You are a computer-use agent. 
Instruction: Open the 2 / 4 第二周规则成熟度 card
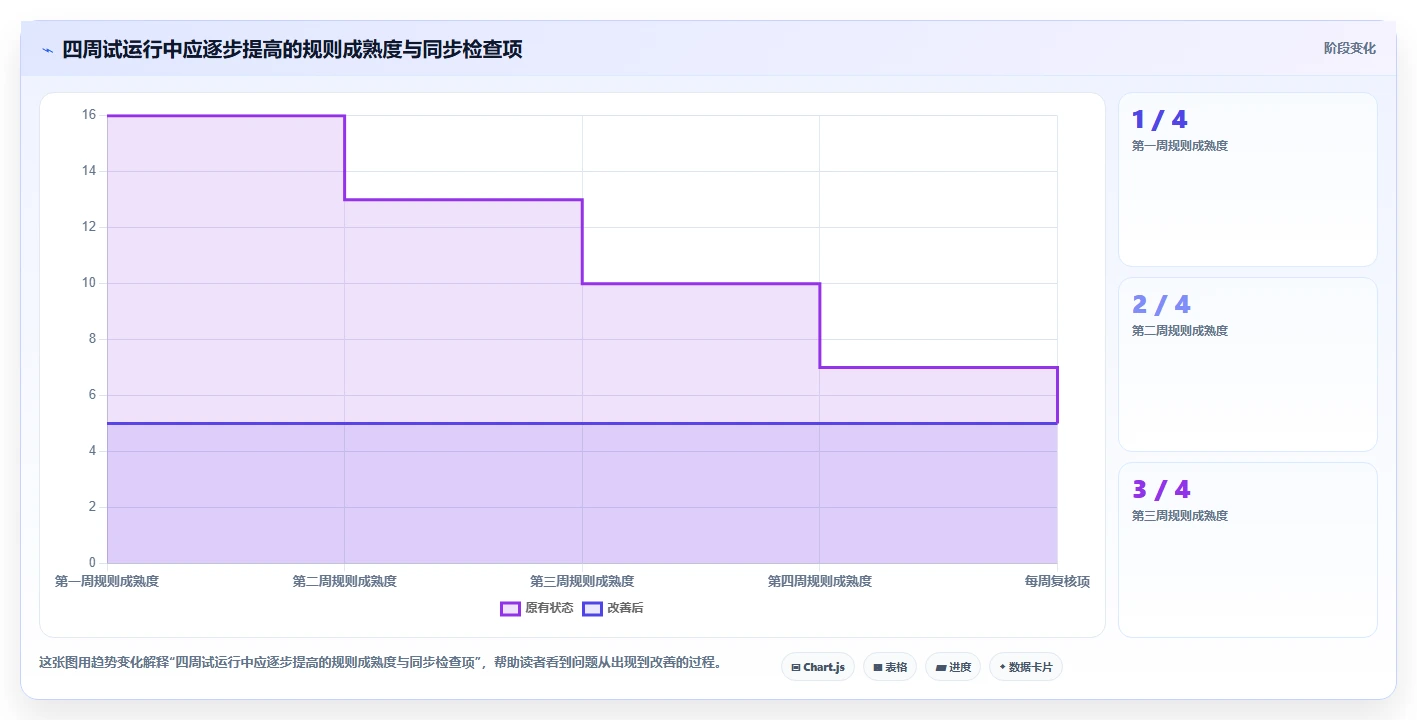point(1247,365)
